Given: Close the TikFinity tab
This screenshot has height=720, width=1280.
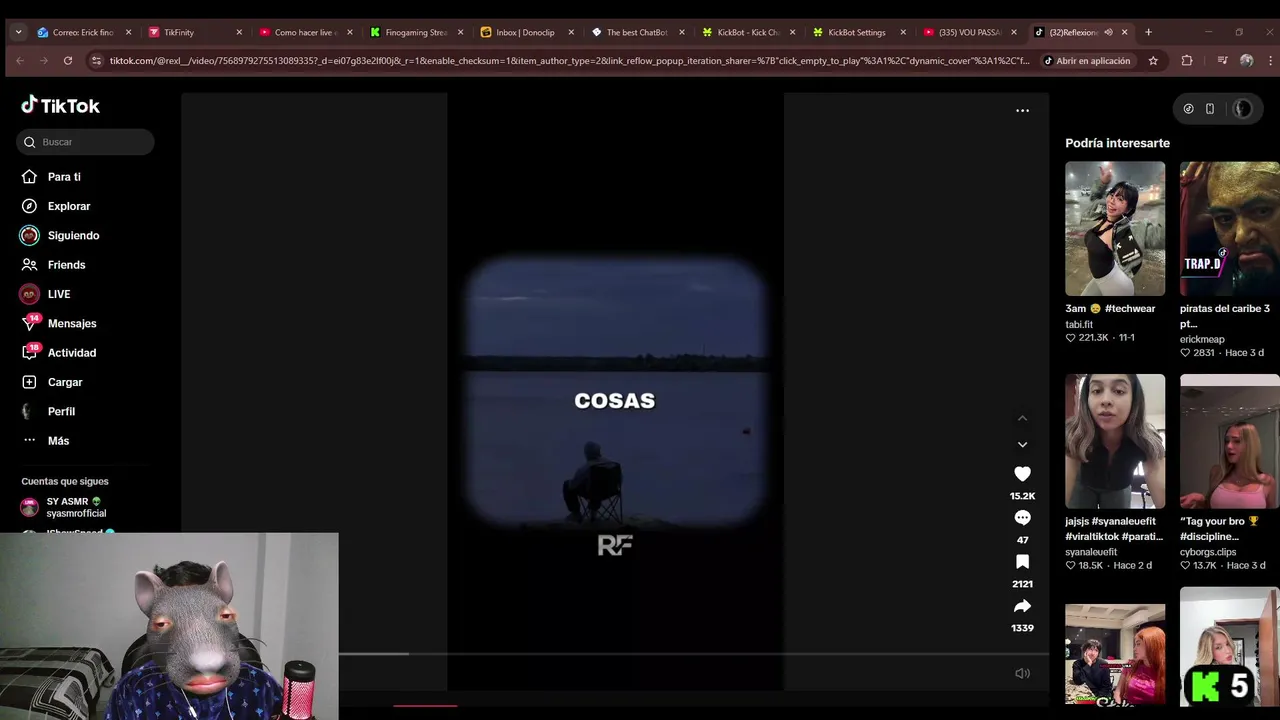Looking at the screenshot, I should tap(239, 32).
